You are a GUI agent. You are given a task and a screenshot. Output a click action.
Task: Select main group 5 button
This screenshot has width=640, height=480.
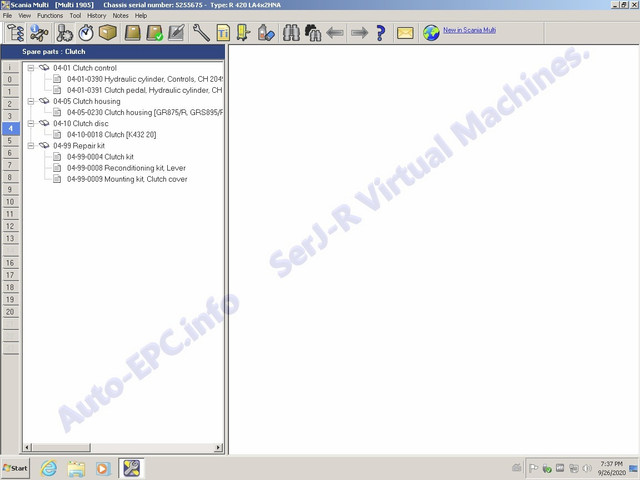tap(10, 141)
